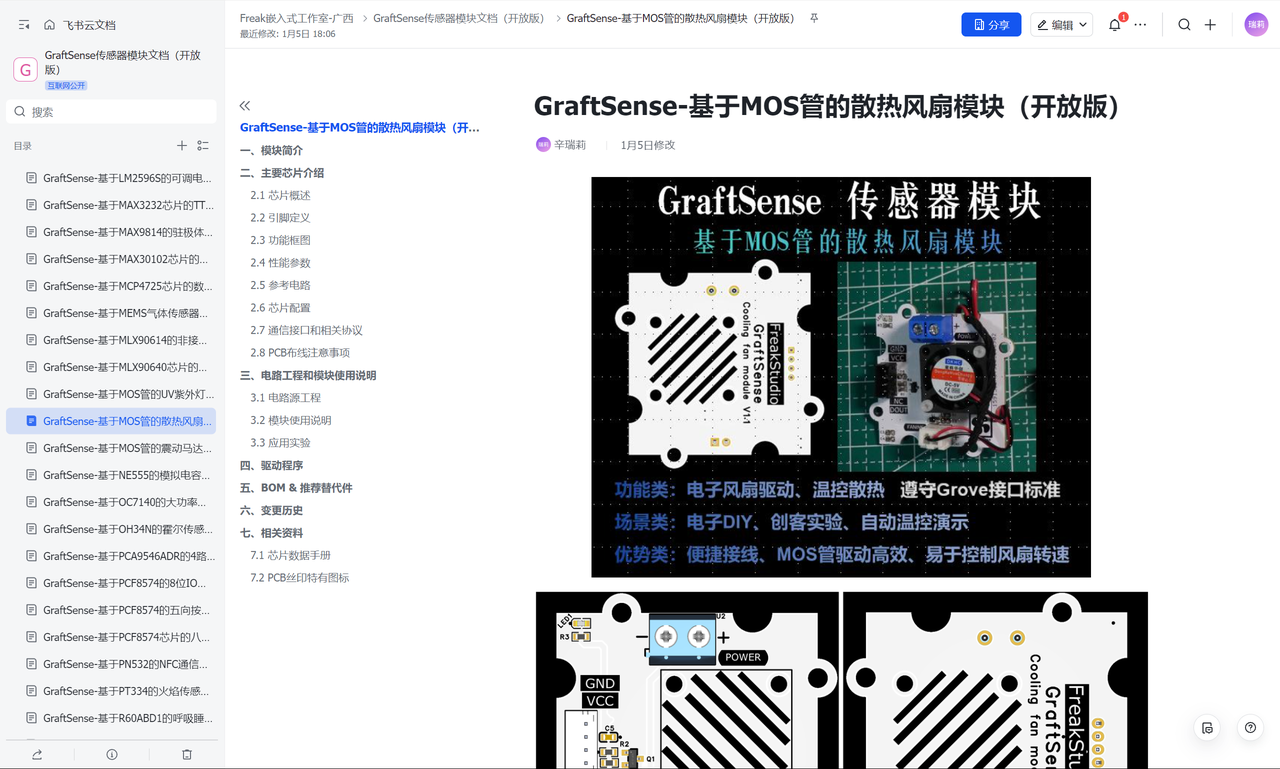Image resolution: width=1280 pixels, height=769 pixels.
Task: Click breadcrumb Freak嵌入式工作室-广西
Action: (x=297, y=18)
